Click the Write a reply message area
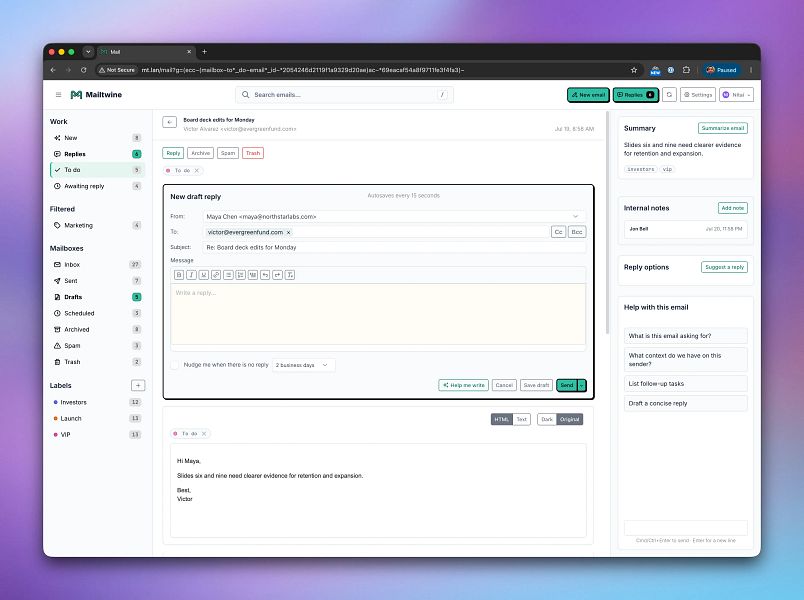The width and height of the screenshot is (804, 600). click(x=378, y=314)
